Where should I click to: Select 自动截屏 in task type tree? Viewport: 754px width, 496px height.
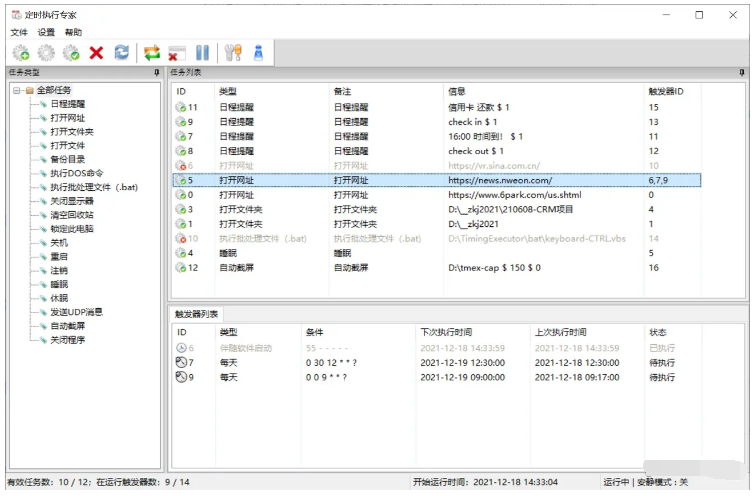(68, 326)
